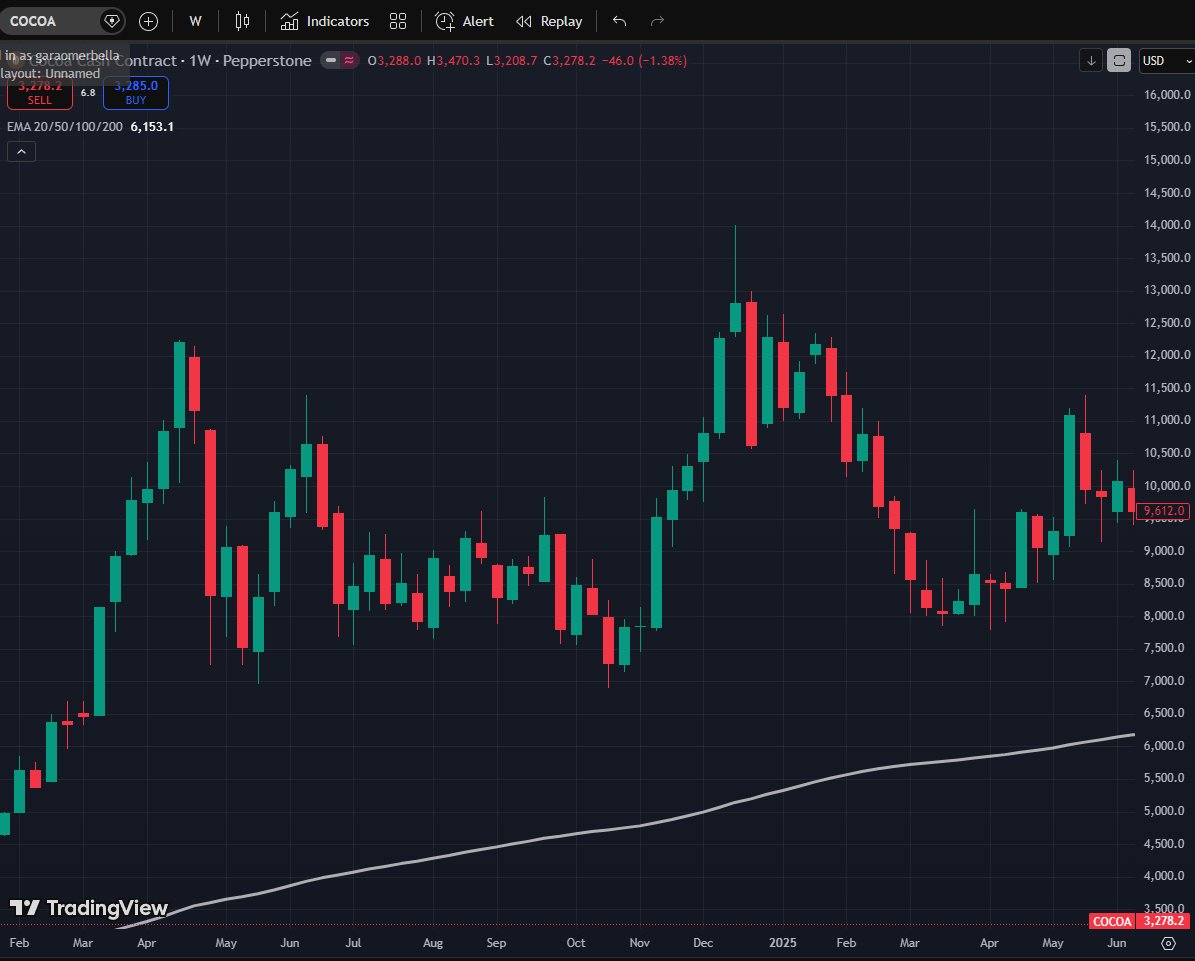
Task: Click the 6,153.1 EMA value in legend
Action: click(x=152, y=127)
